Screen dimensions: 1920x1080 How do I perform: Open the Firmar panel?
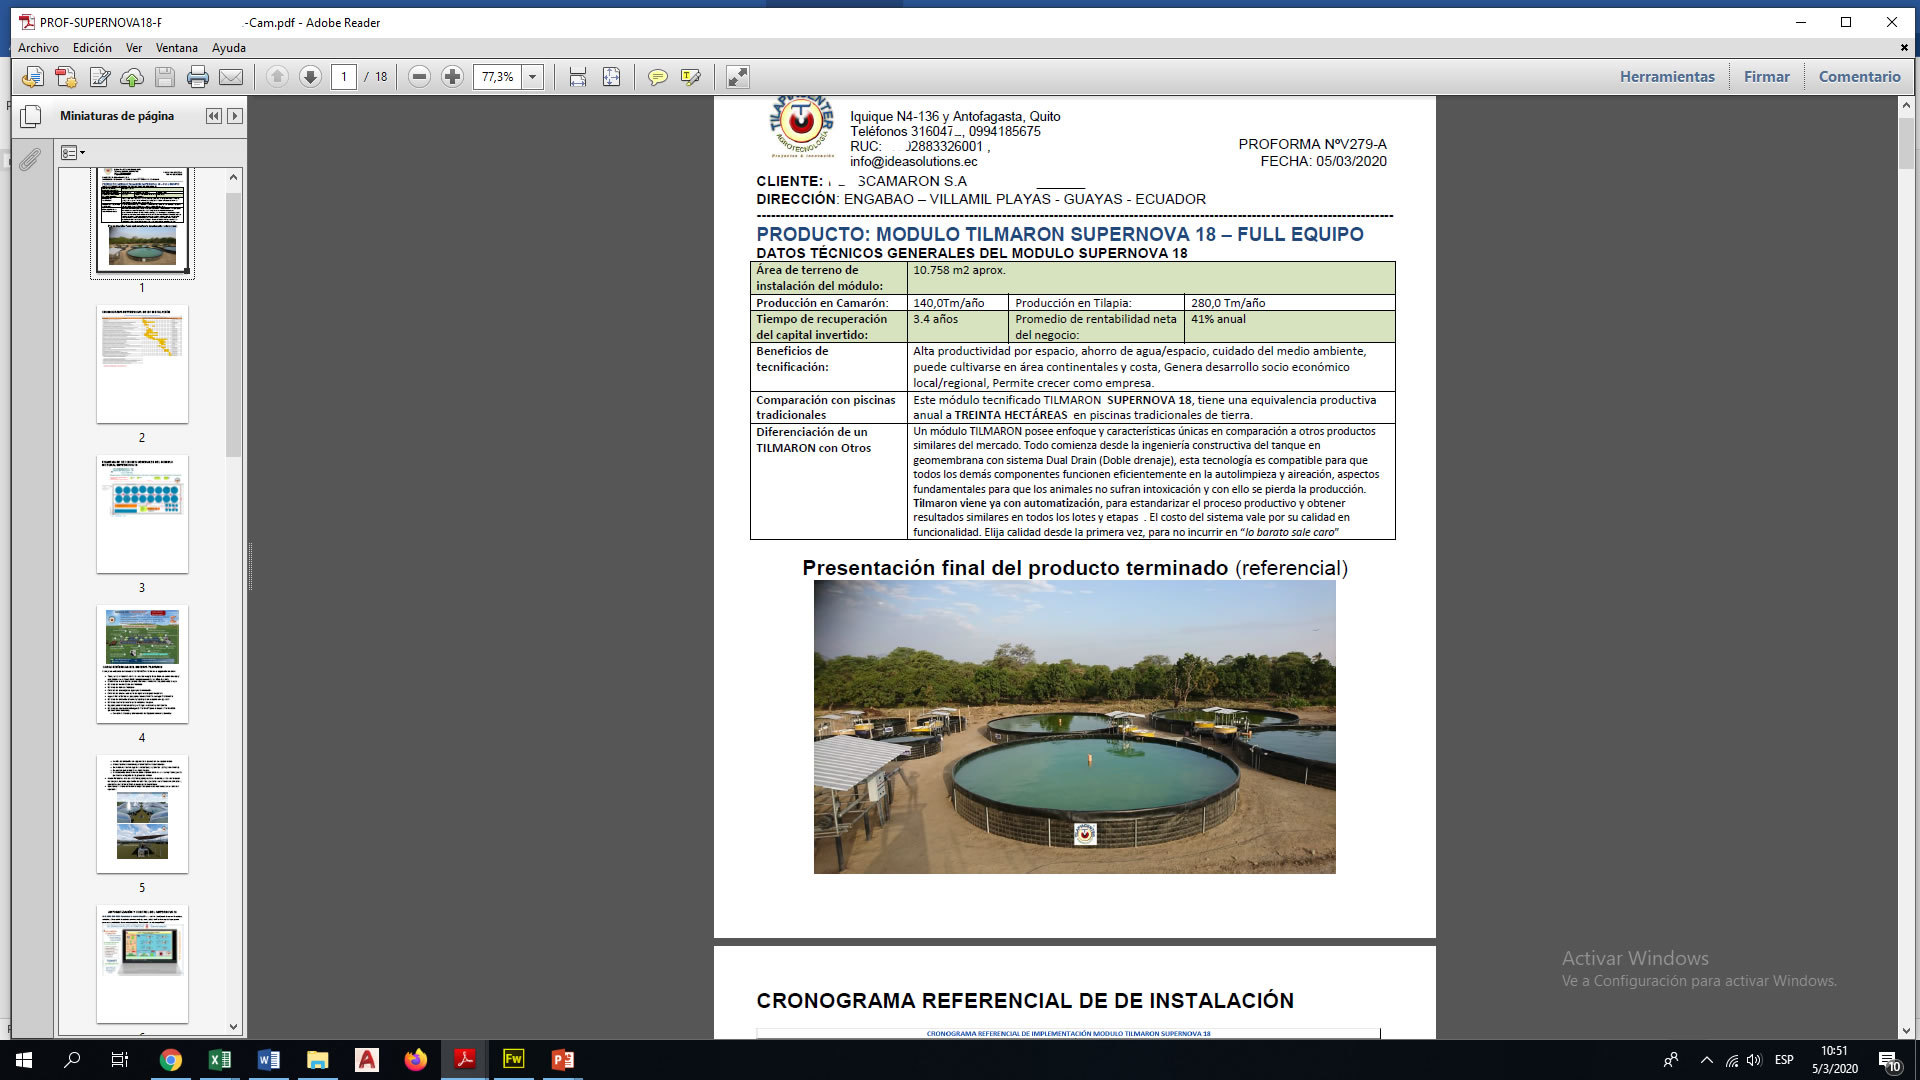(1766, 77)
